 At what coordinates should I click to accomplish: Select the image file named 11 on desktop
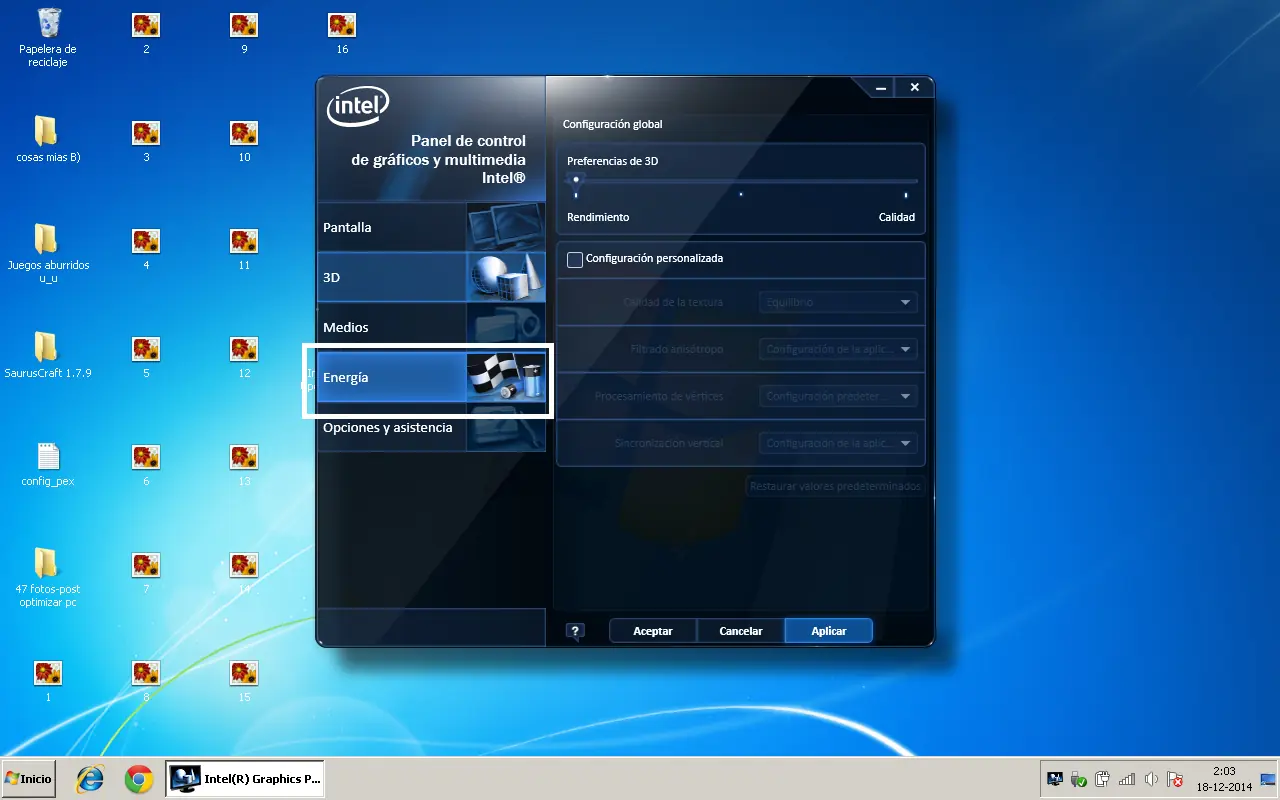244,248
